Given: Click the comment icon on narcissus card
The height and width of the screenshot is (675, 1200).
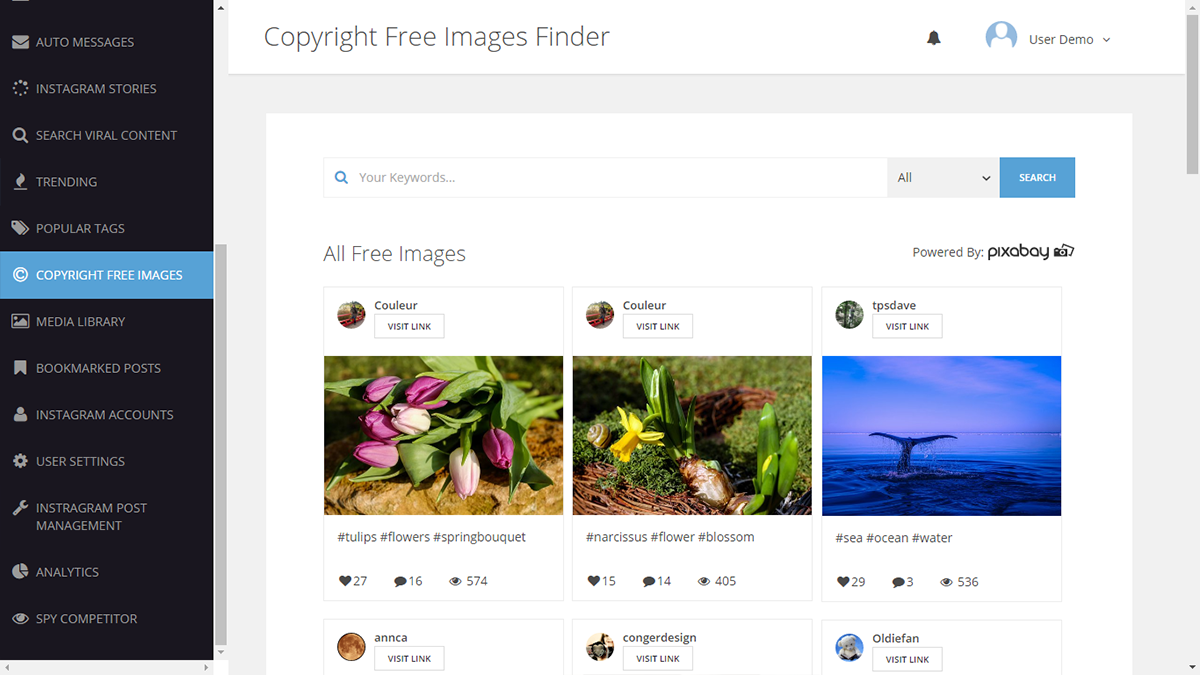Looking at the screenshot, I should pyautogui.click(x=650, y=581).
